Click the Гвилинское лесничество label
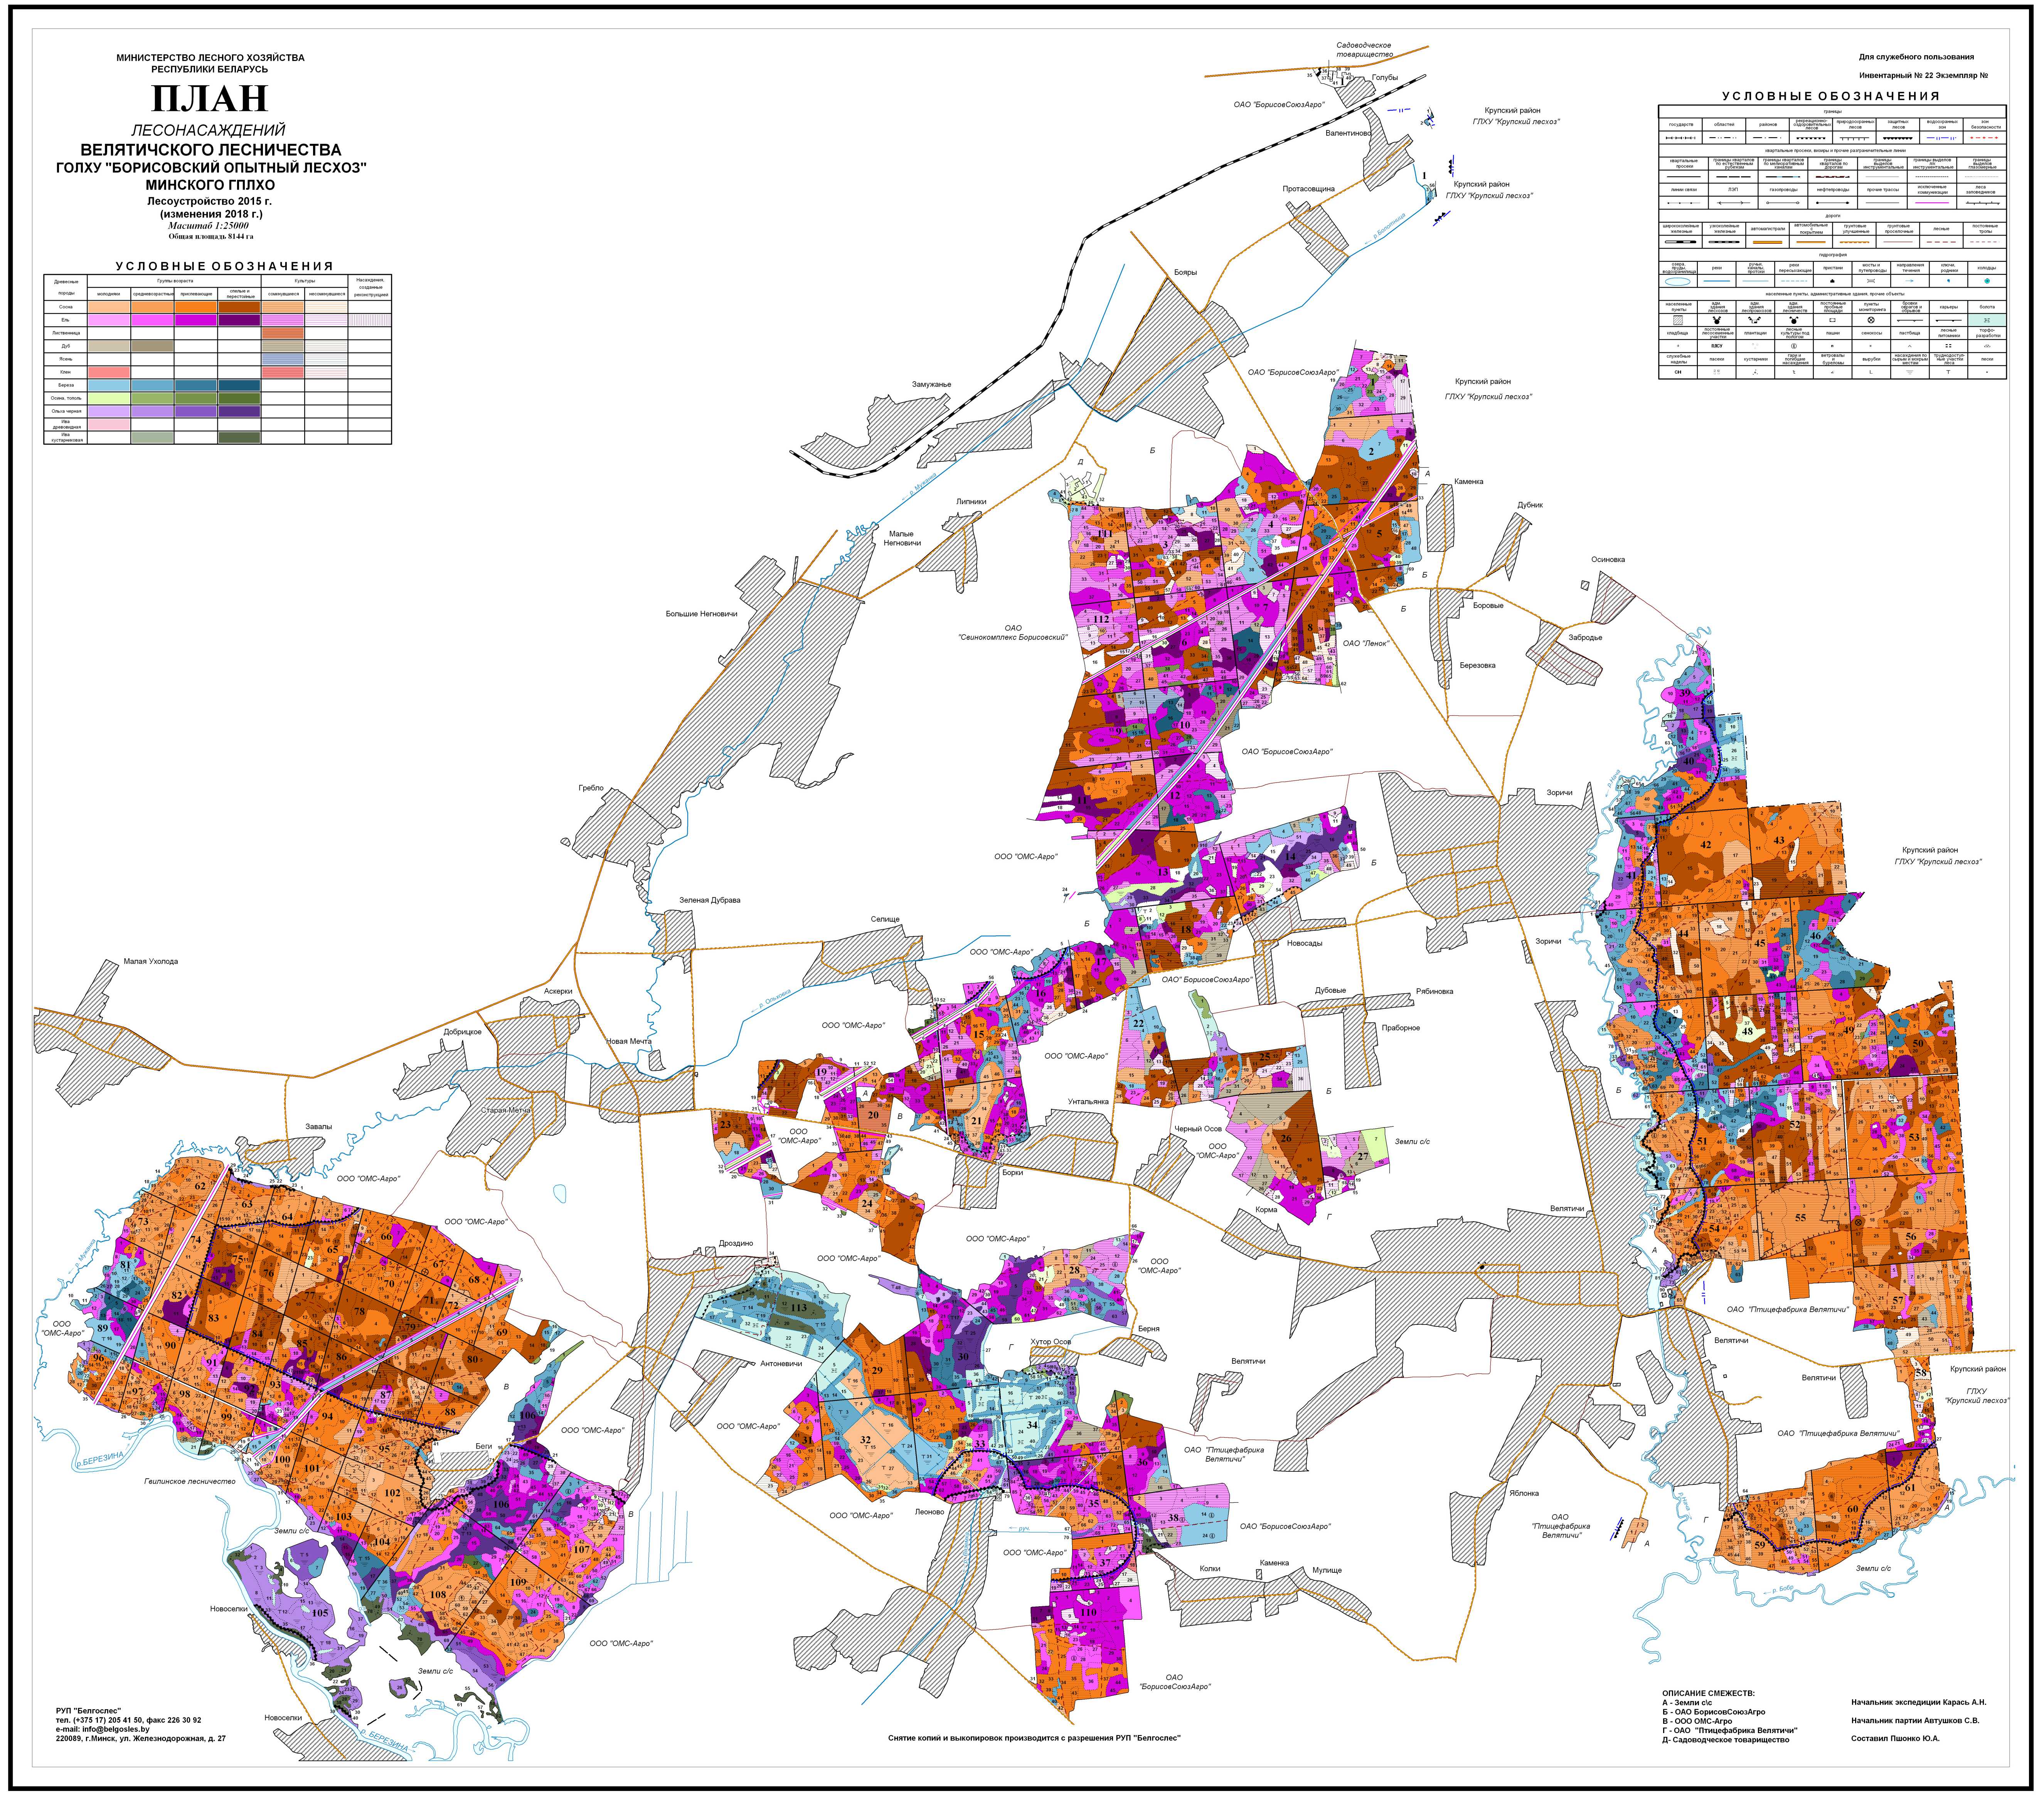 190,1482
